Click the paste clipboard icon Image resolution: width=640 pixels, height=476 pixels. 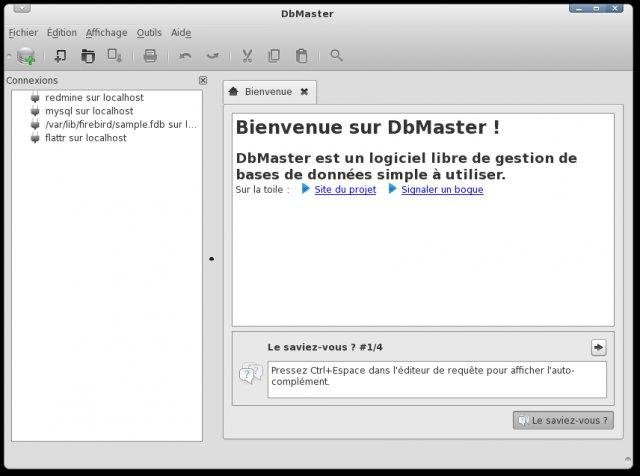302,56
